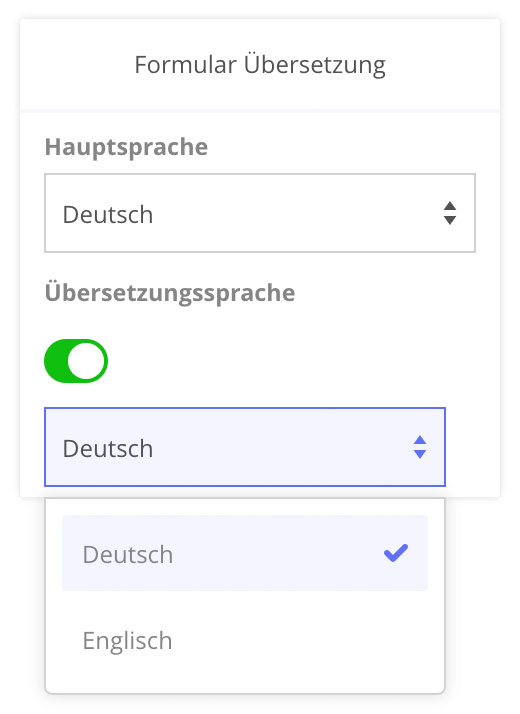This screenshot has width=520, height=714.
Task: Click blue down arrow in translation select
Action: point(420,454)
